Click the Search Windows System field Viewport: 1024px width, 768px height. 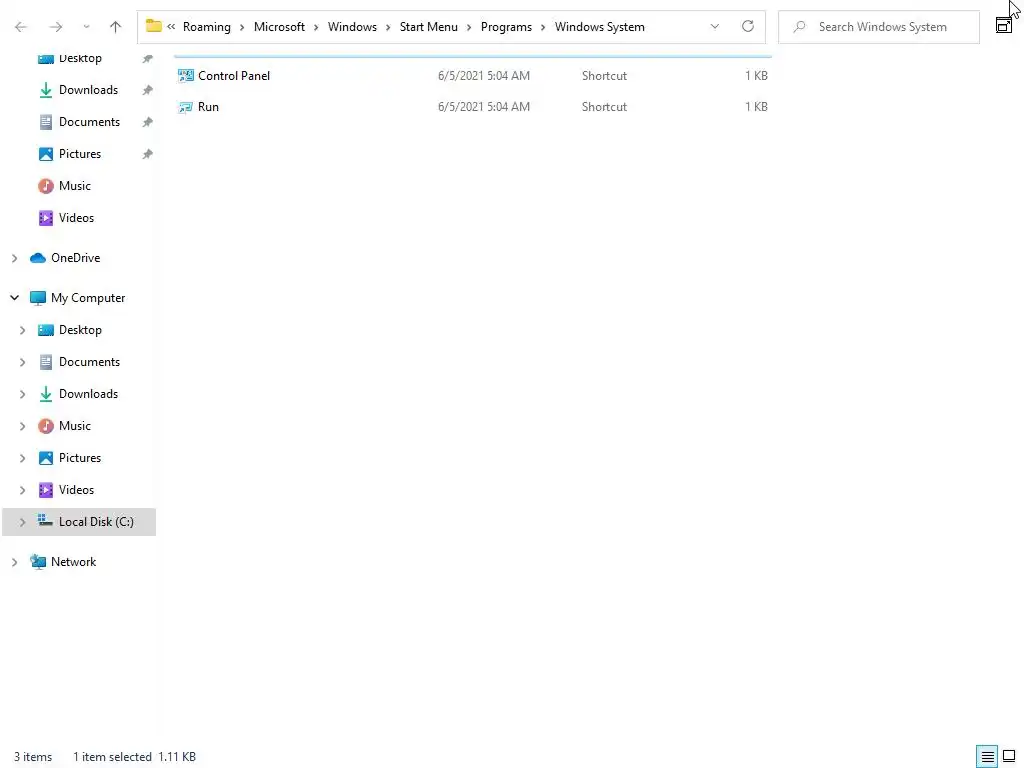pyautogui.click(x=879, y=27)
